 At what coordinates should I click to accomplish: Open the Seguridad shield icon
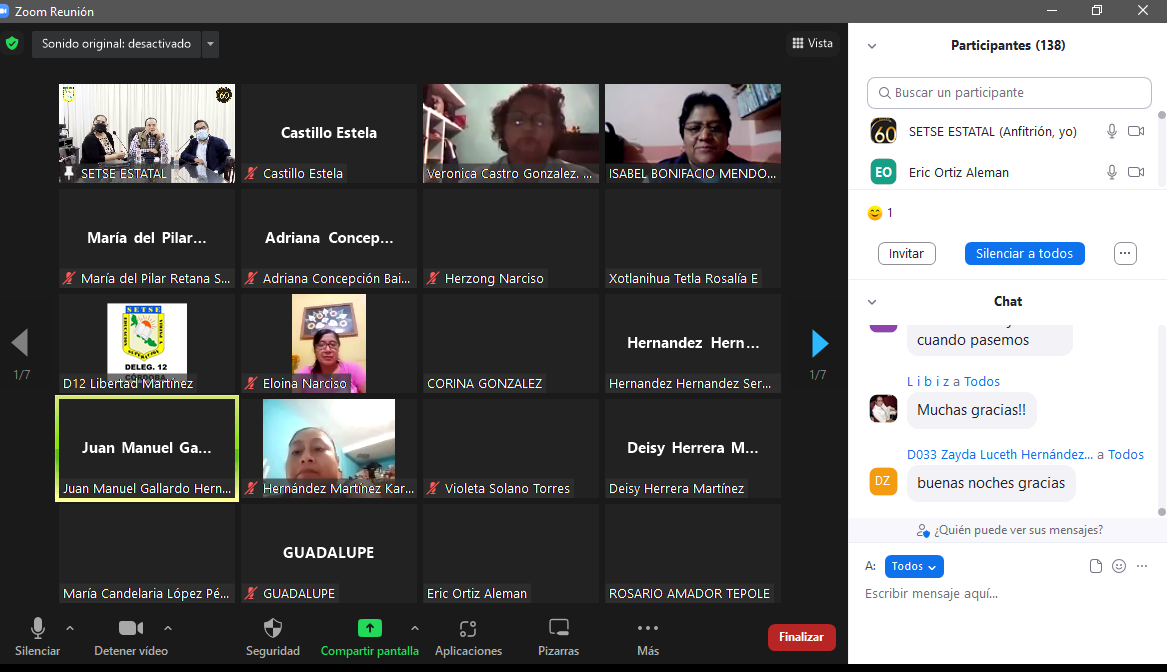(273, 628)
